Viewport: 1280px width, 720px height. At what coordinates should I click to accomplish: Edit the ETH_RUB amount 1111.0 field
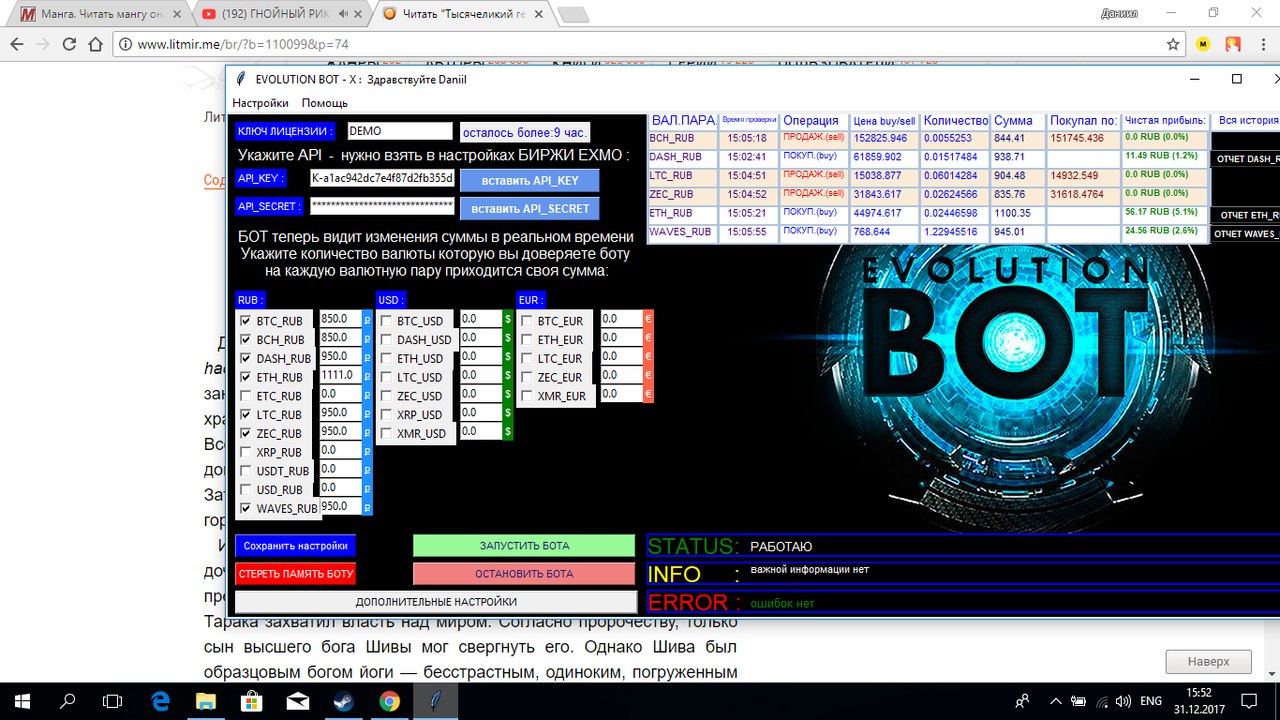339,375
